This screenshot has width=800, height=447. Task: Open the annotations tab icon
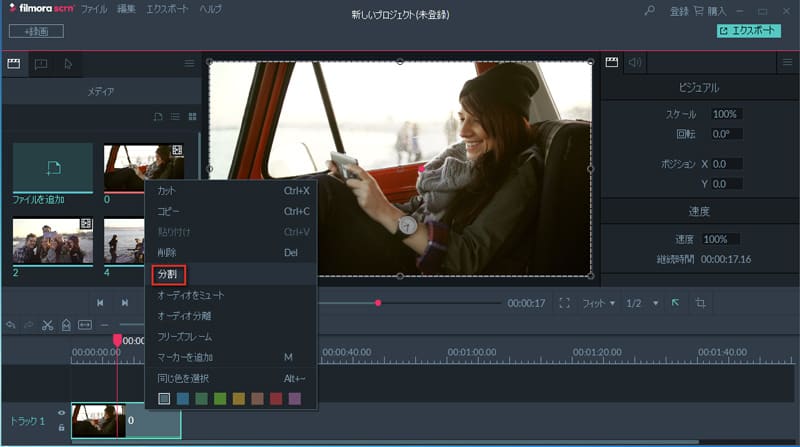click(41, 63)
